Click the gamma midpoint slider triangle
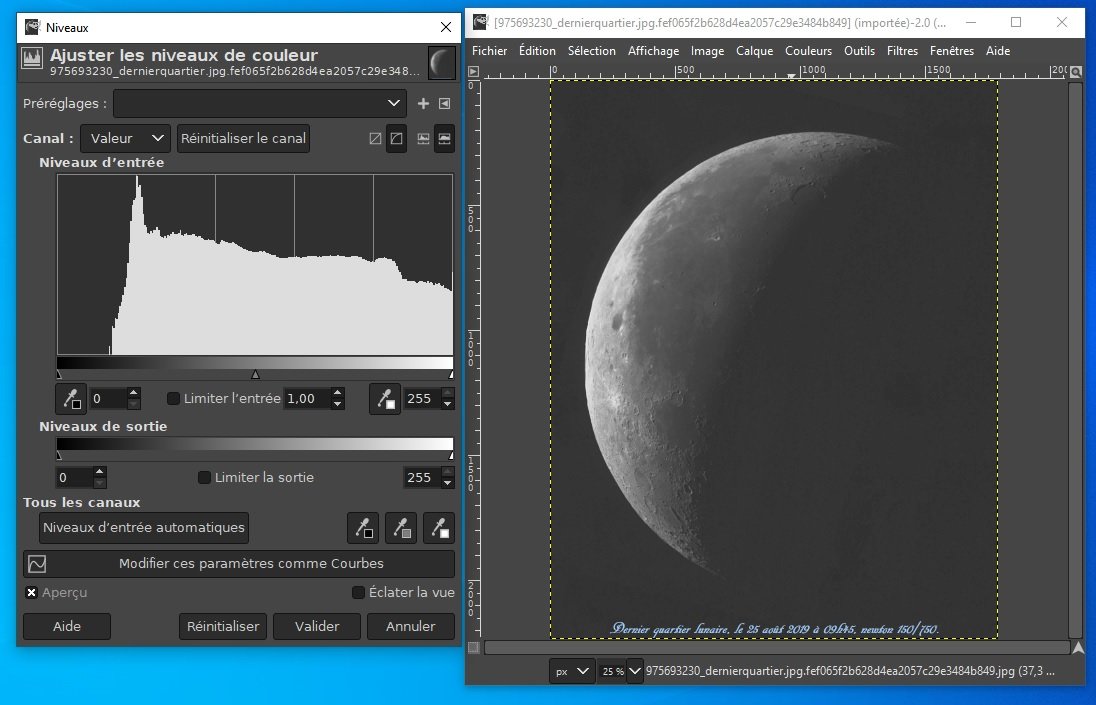 click(x=255, y=375)
